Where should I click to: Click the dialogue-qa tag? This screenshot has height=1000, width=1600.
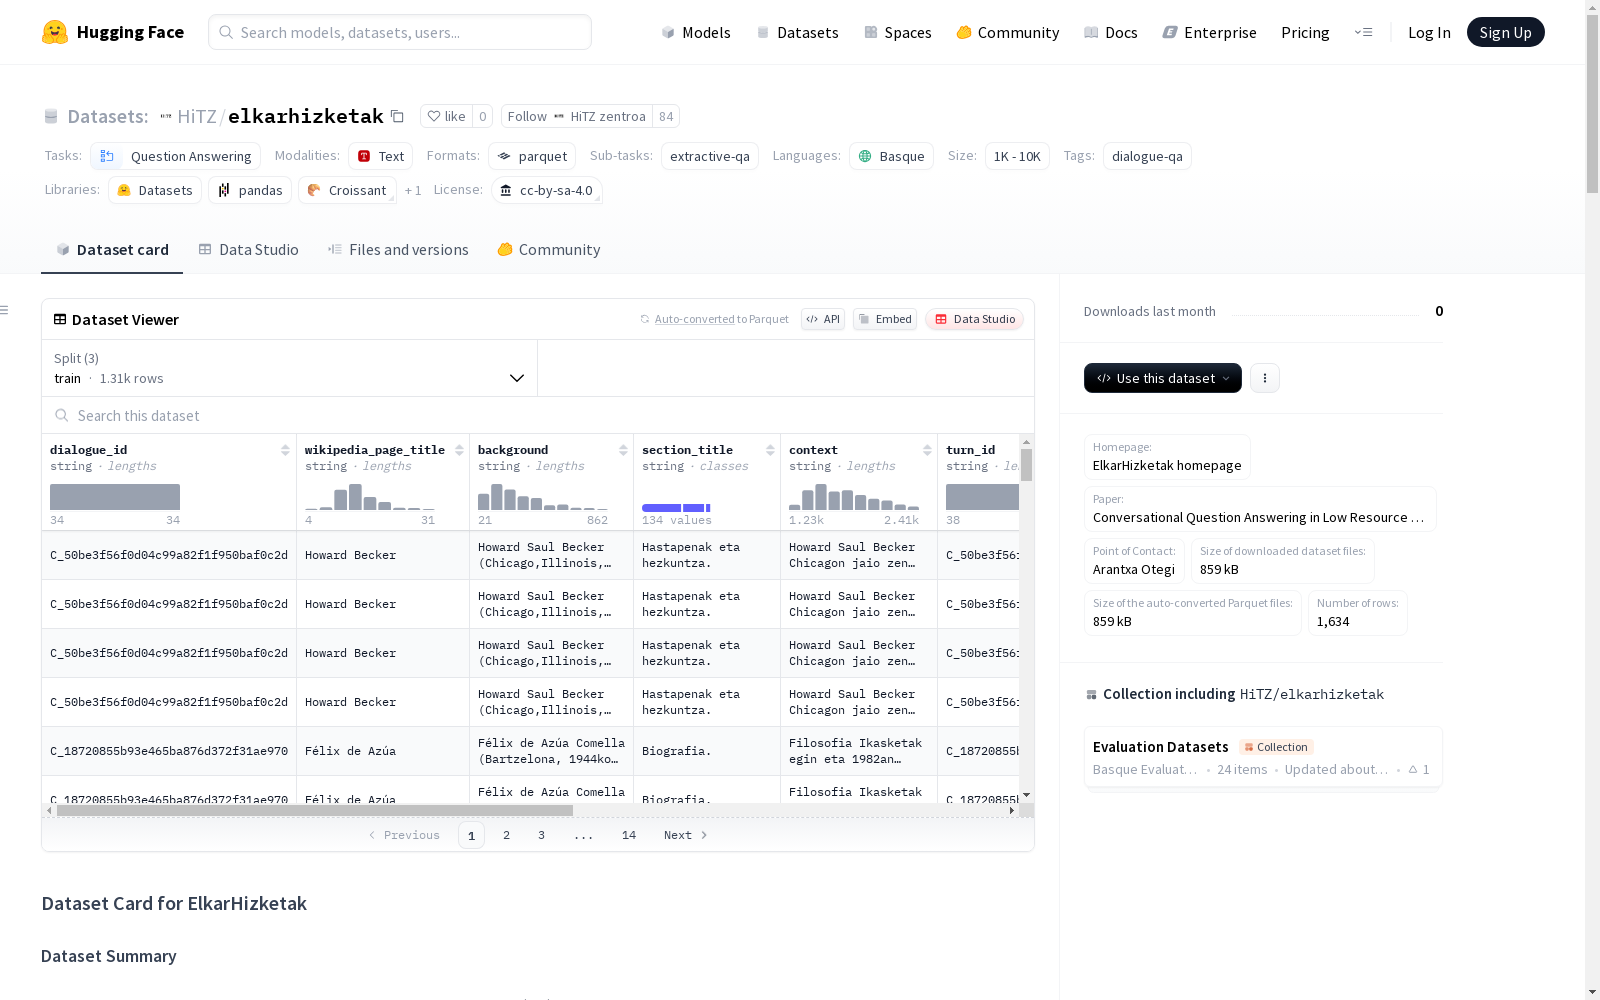pyautogui.click(x=1147, y=156)
